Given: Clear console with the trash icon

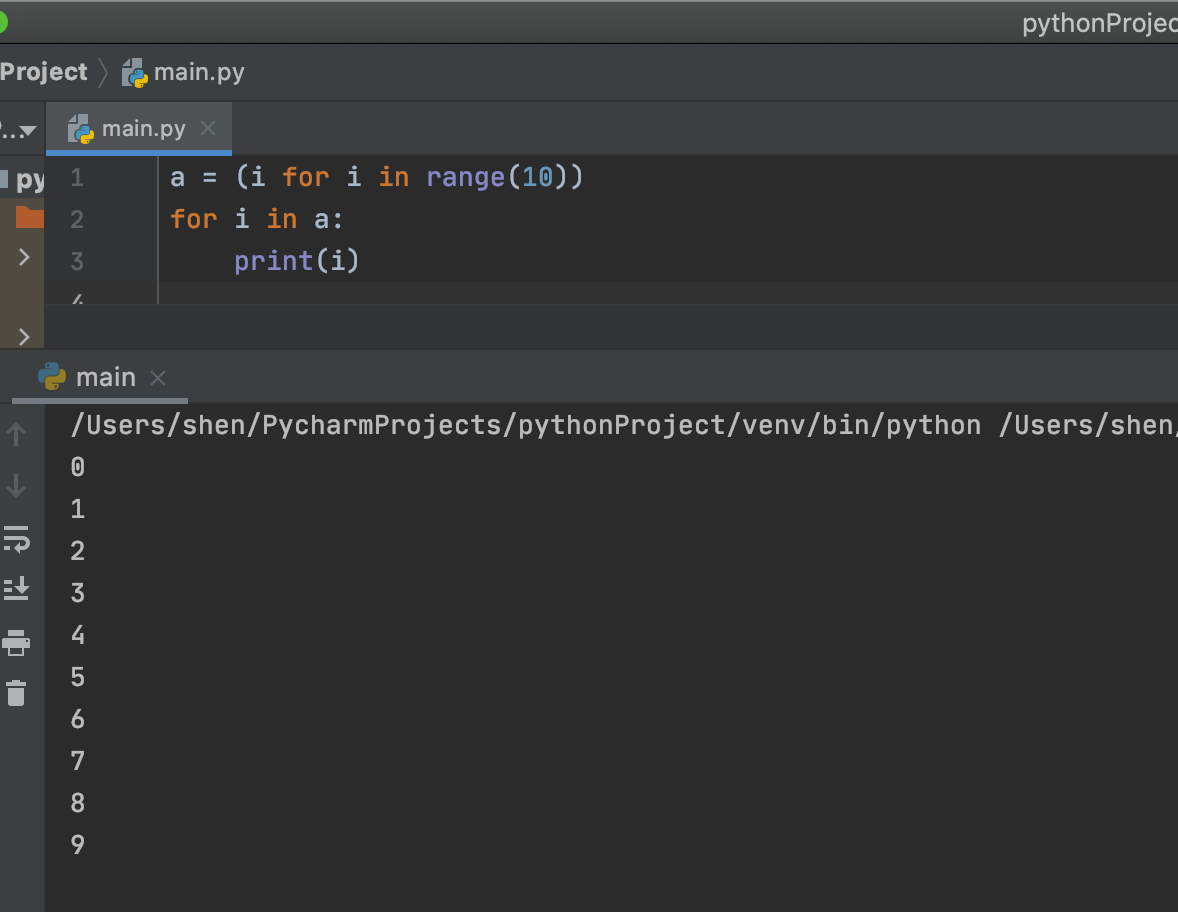Looking at the screenshot, I should click(x=16, y=693).
